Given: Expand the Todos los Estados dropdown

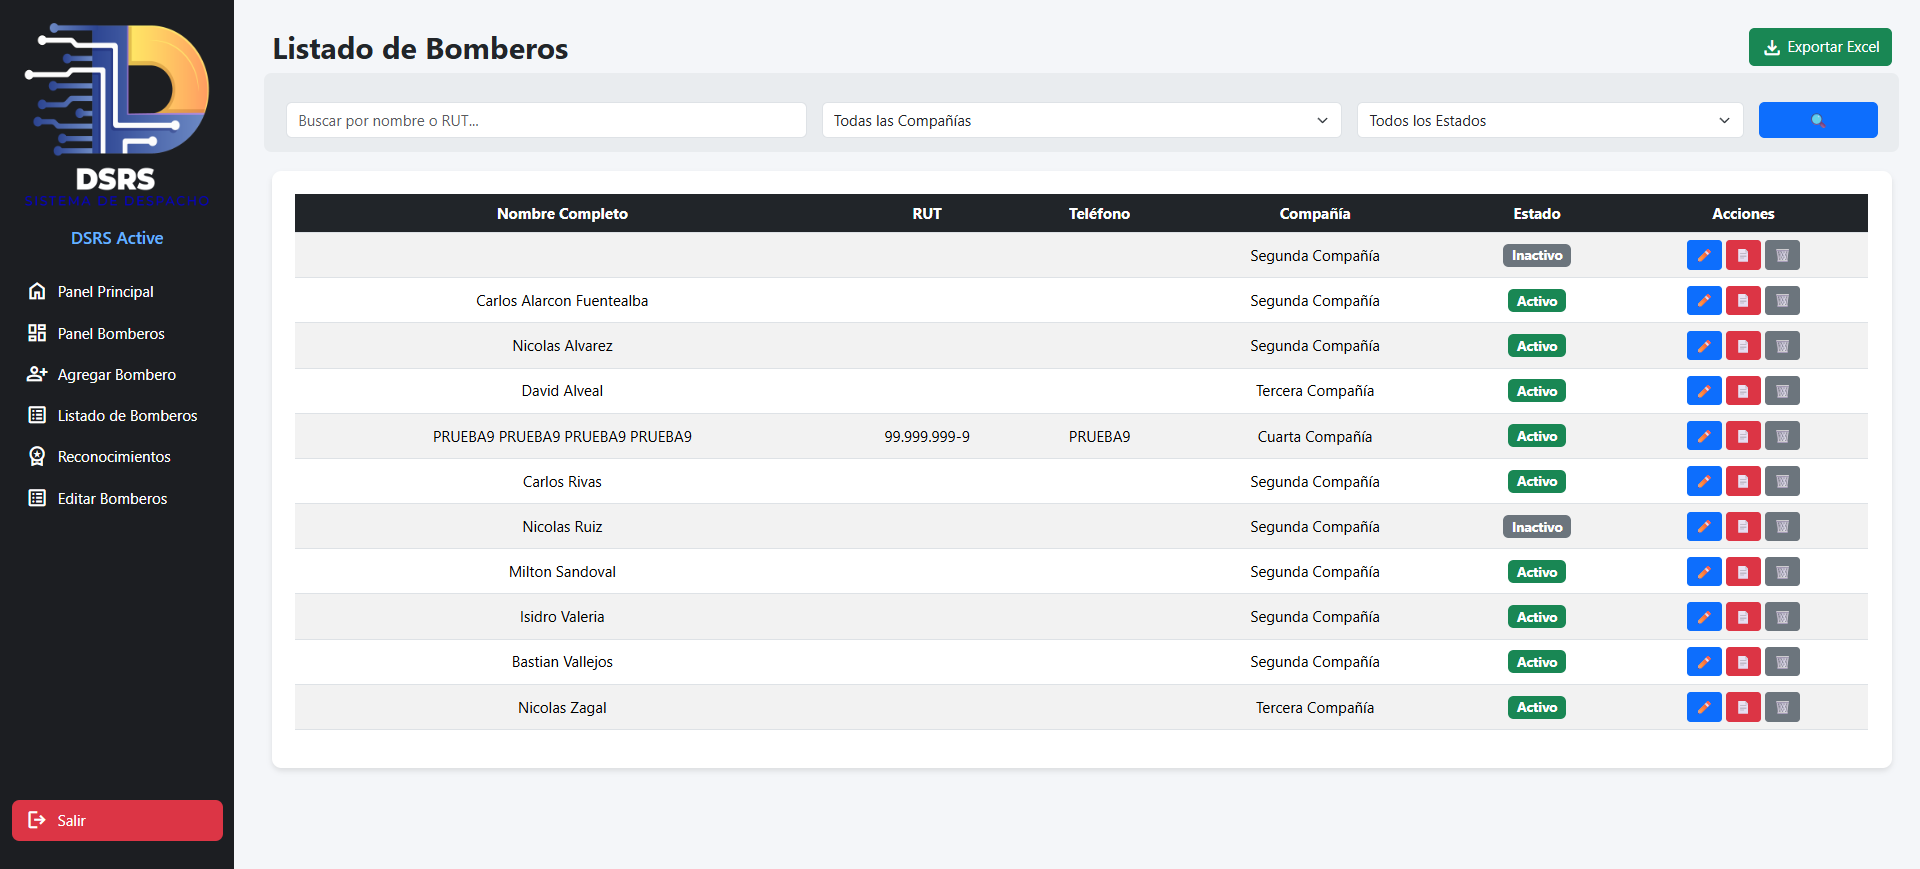Looking at the screenshot, I should coord(1549,120).
